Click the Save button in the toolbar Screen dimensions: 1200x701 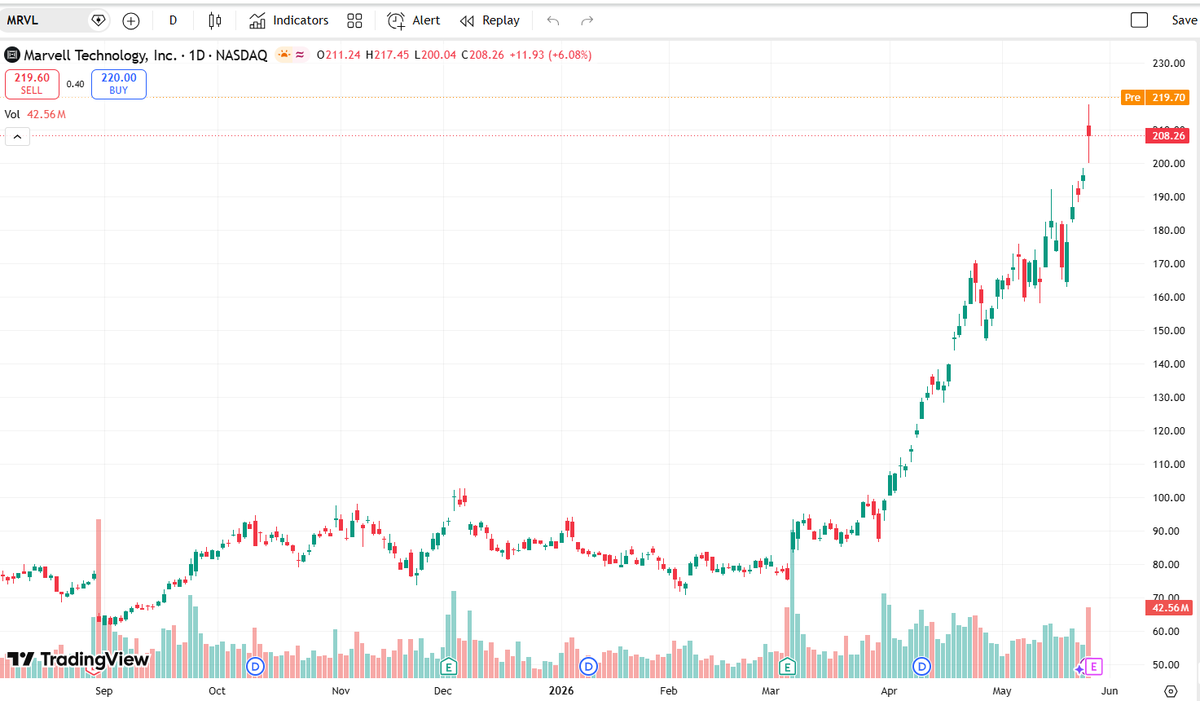point(1183,20)
